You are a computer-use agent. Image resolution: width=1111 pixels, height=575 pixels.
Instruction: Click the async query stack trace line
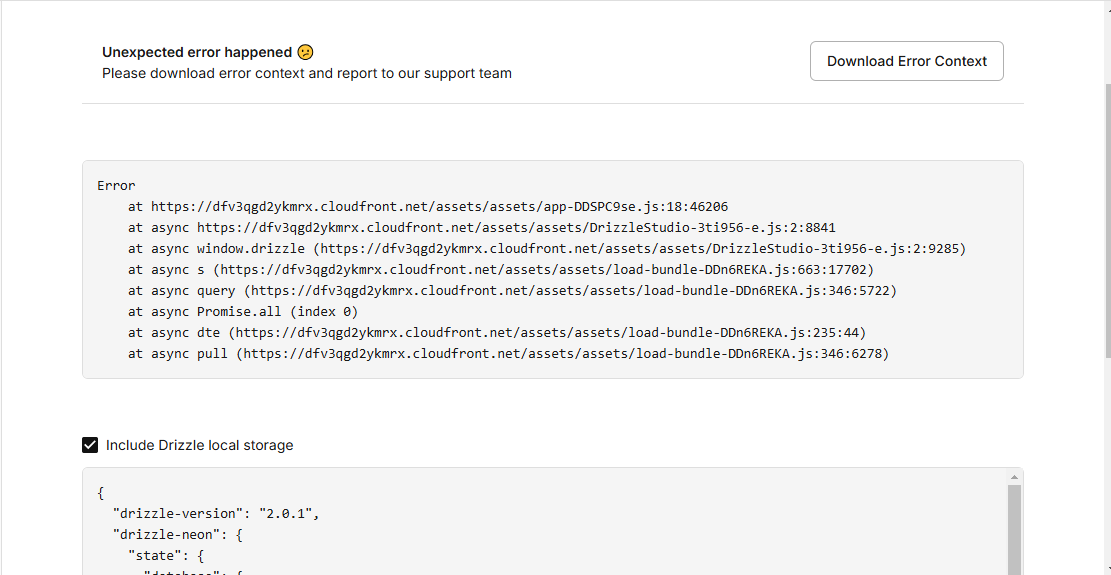point(512,291)
